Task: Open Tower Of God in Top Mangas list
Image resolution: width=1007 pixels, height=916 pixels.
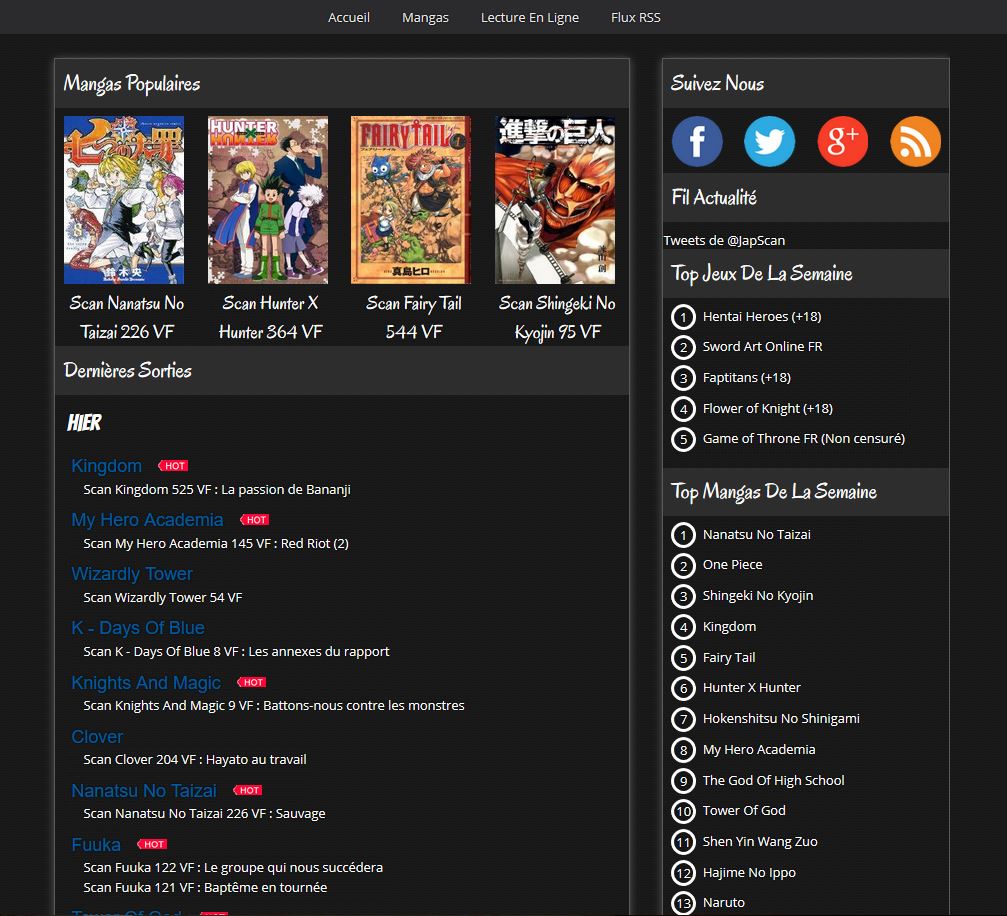Action: (x=744, y=810)
